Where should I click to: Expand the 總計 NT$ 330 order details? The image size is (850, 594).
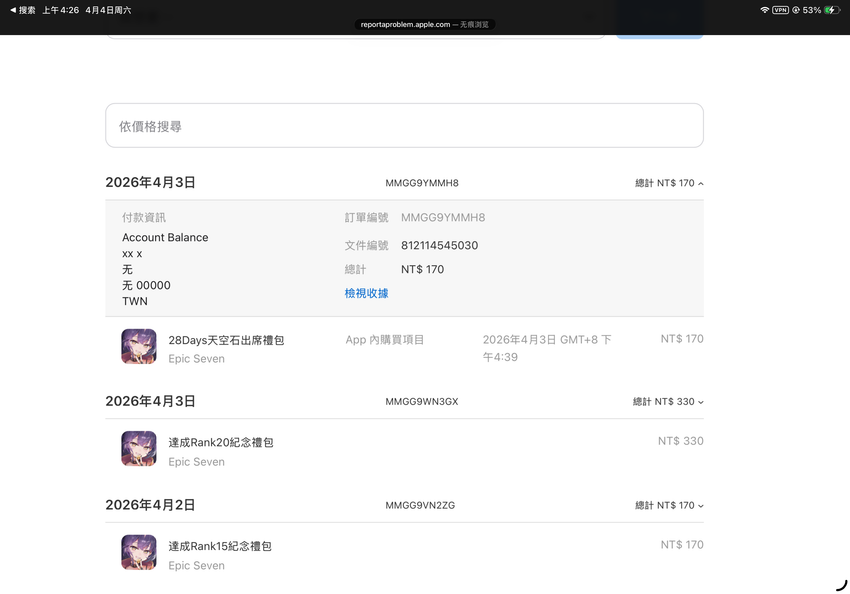[668, 402]
